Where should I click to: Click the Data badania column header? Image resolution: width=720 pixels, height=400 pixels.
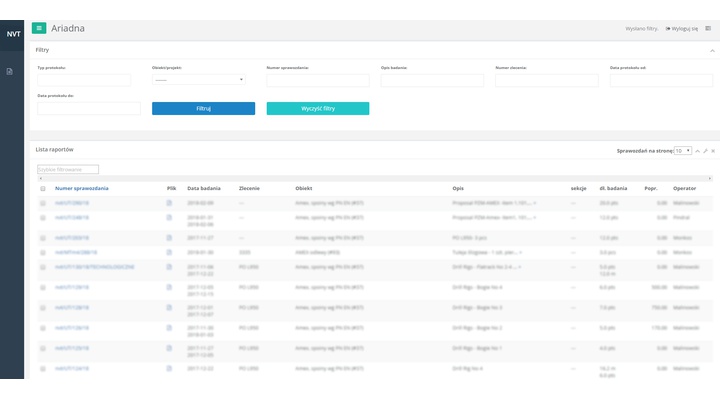[x=204, y=188]
